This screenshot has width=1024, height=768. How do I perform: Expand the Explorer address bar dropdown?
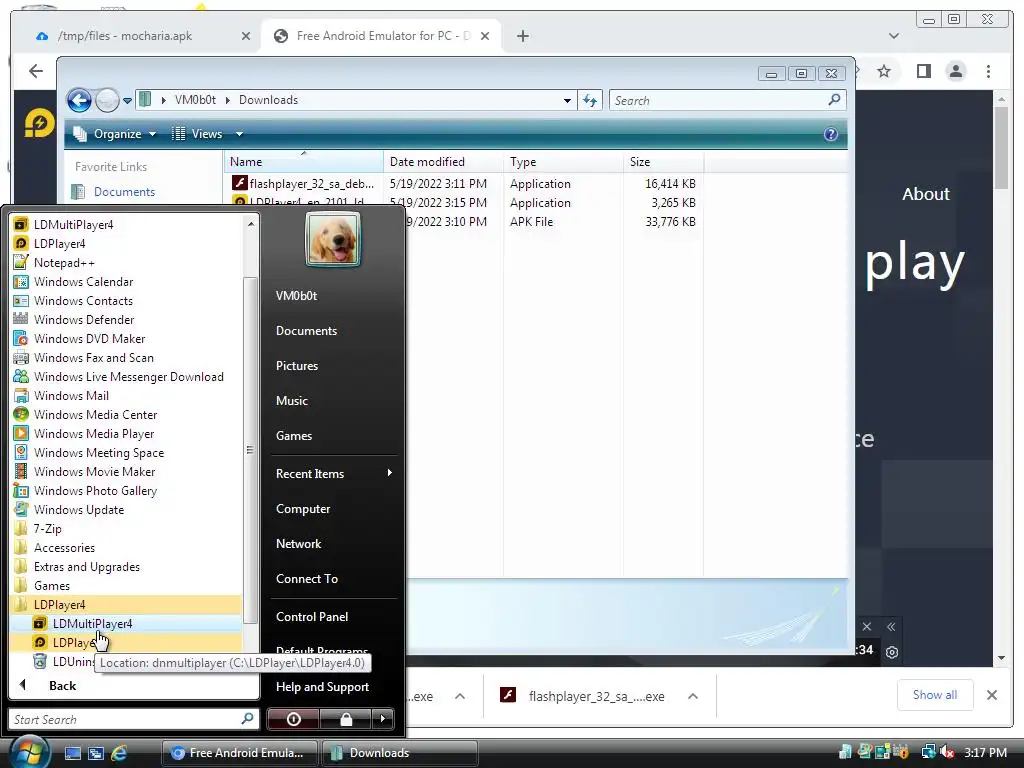[567, 101]
